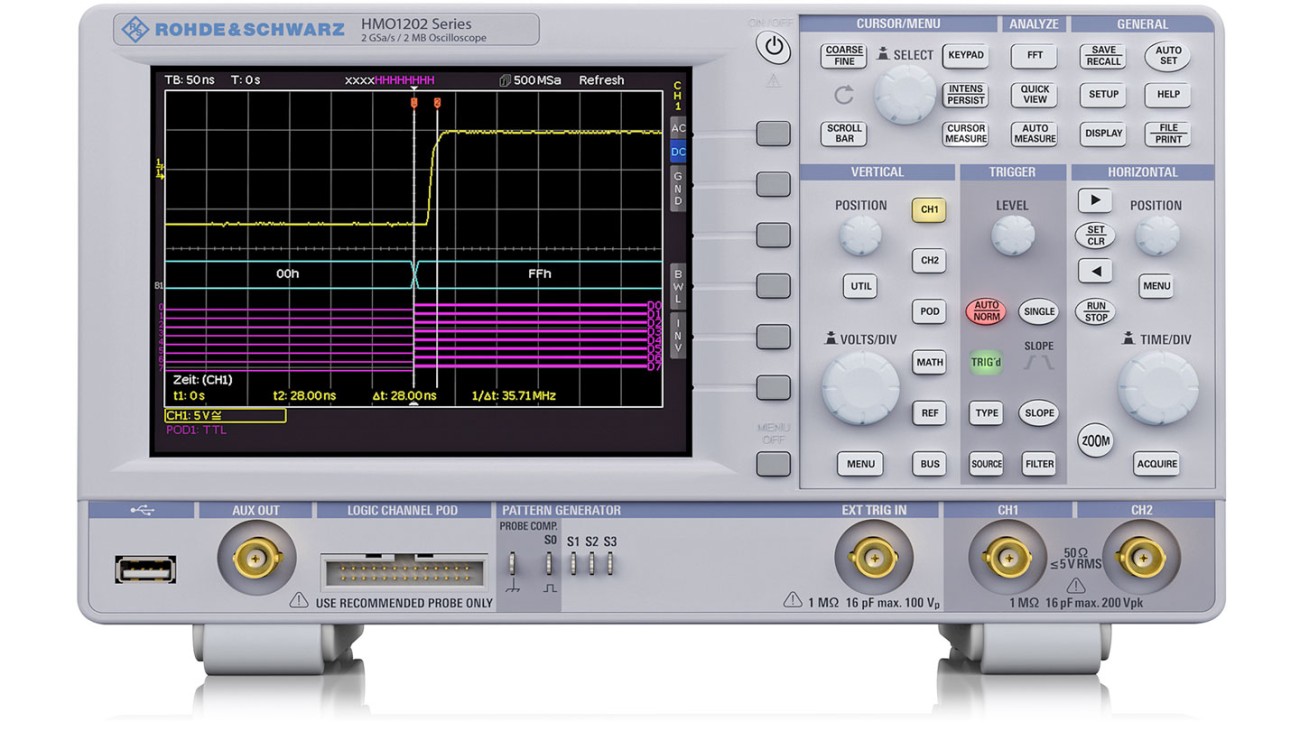Open trigger FILTER menu

point(1039,464)
